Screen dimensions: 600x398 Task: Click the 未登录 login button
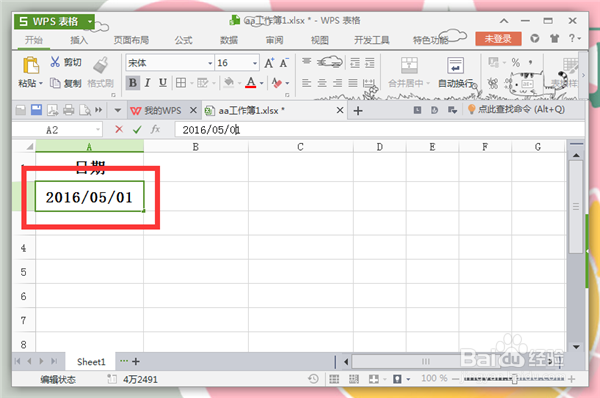click(x=498, y=39)
